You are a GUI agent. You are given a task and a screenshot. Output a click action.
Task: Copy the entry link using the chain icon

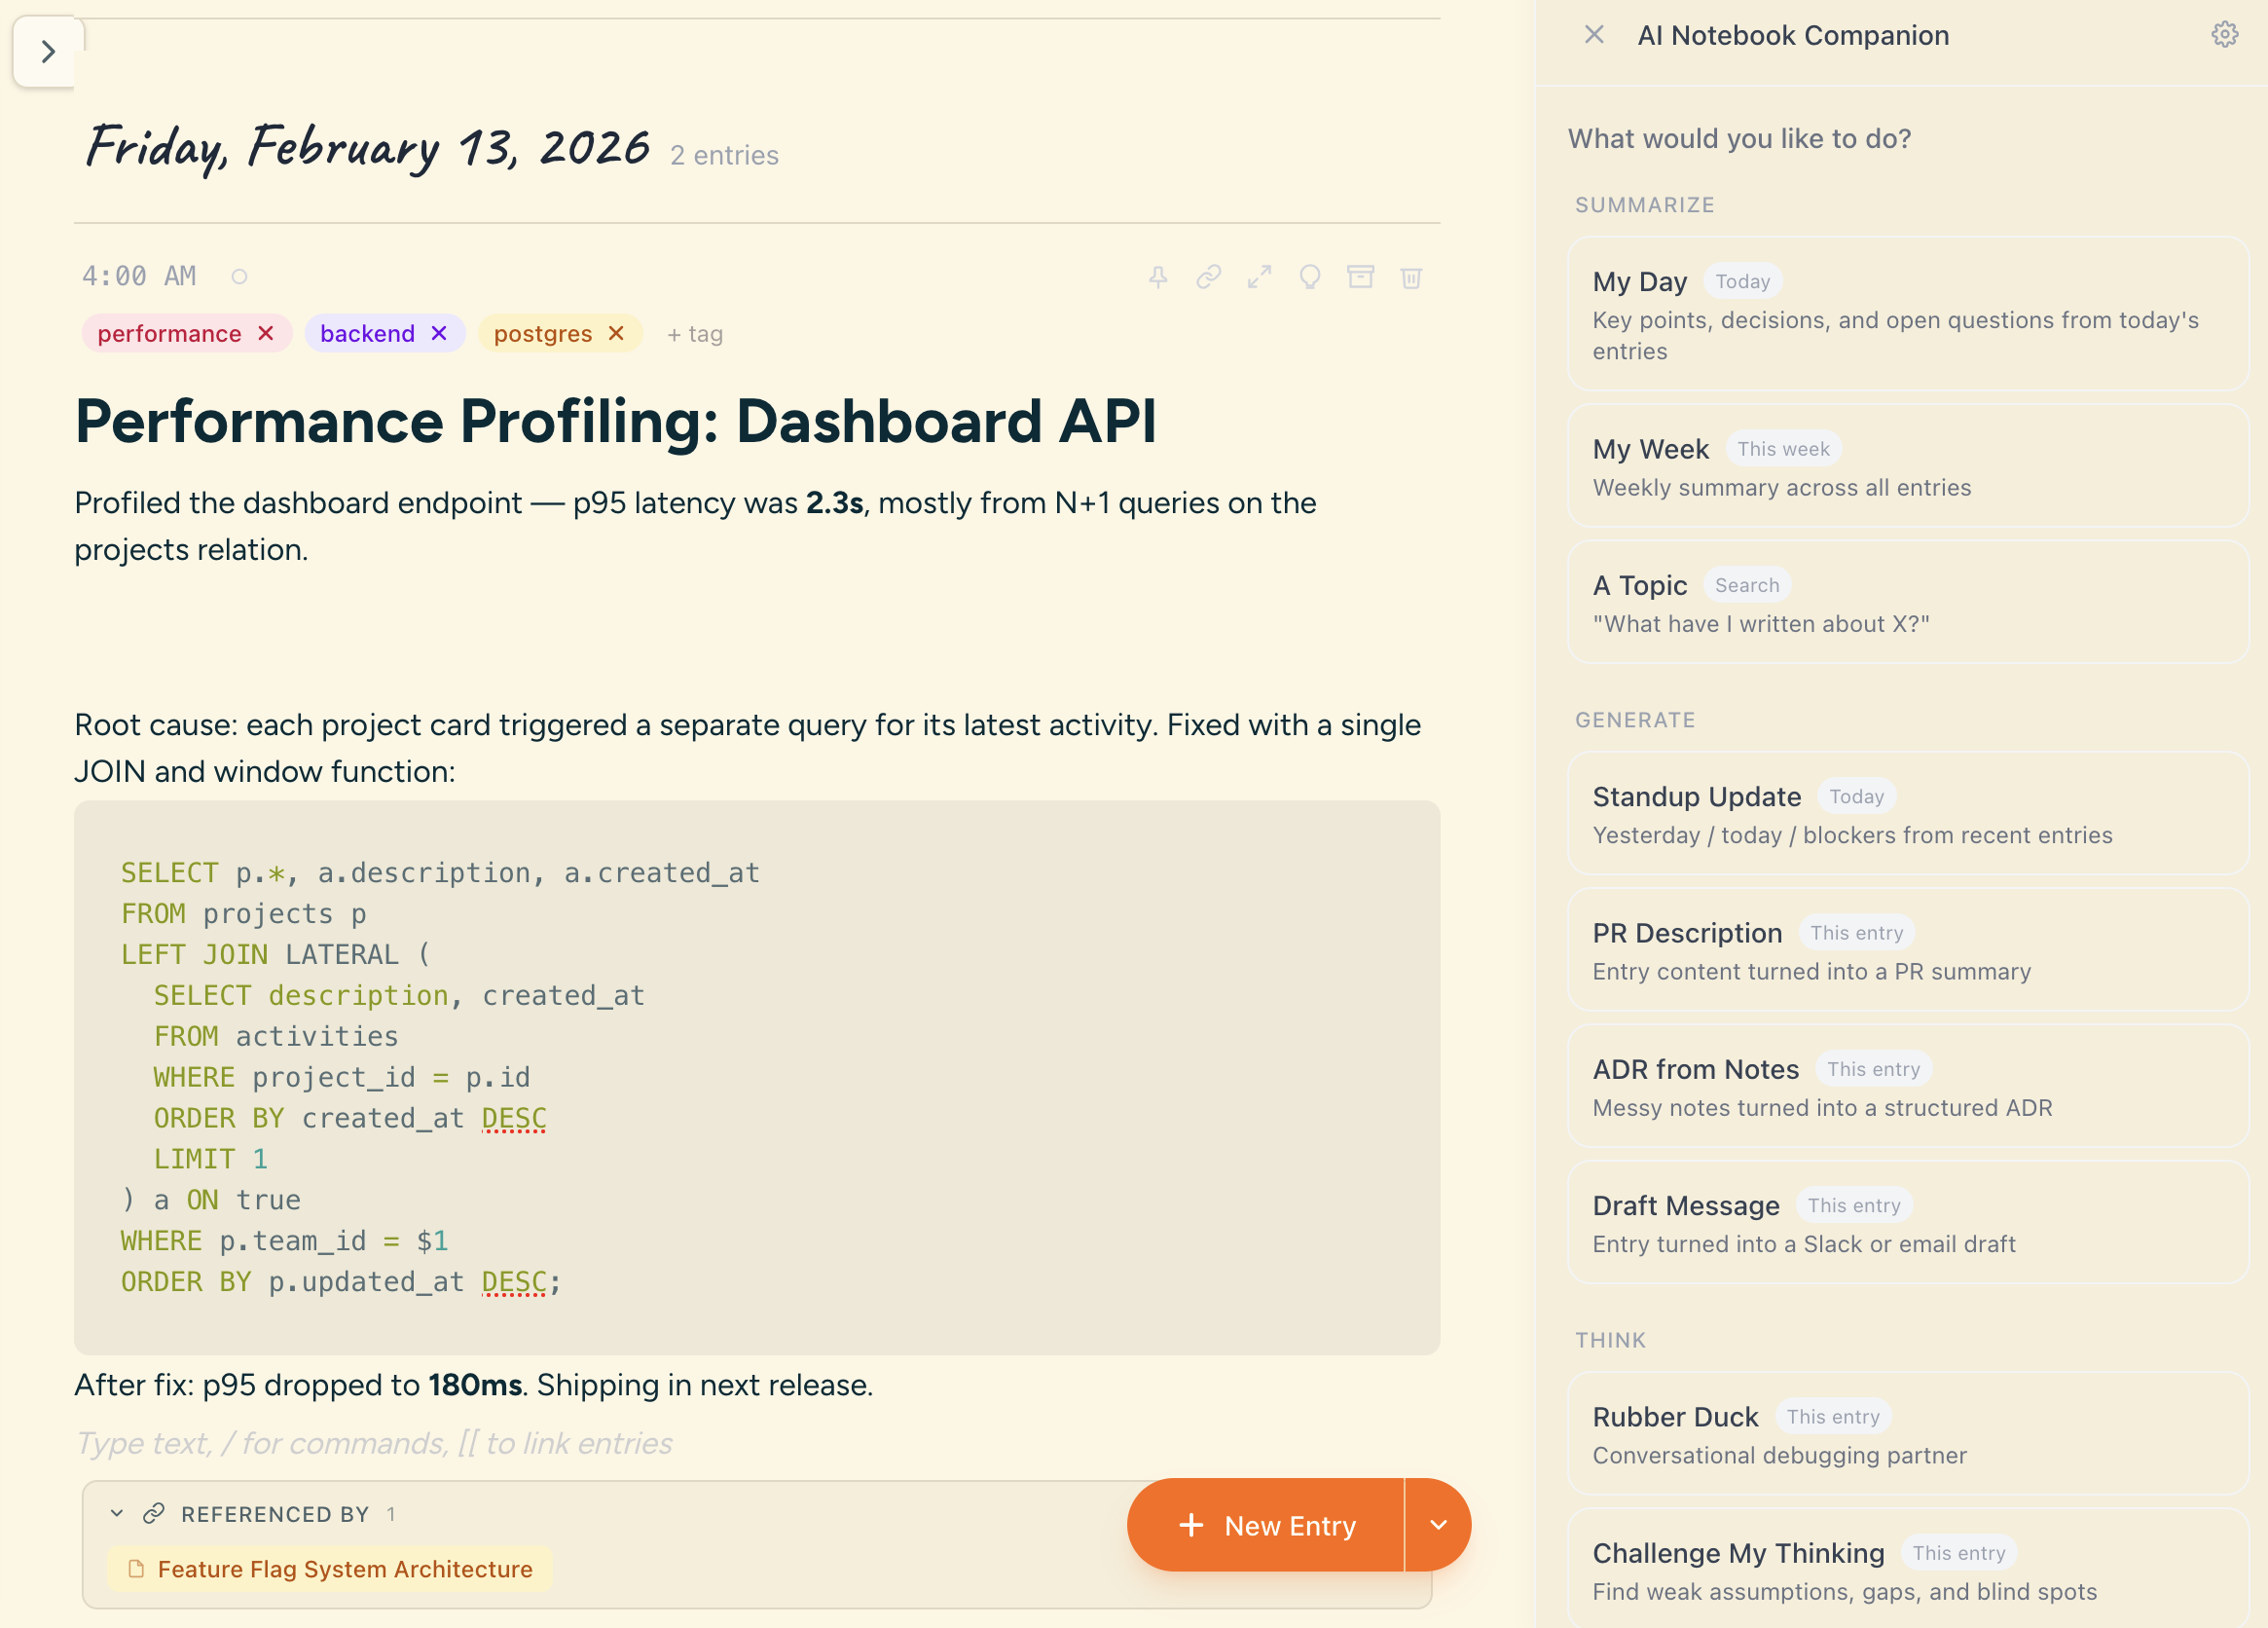(1209, 277)
